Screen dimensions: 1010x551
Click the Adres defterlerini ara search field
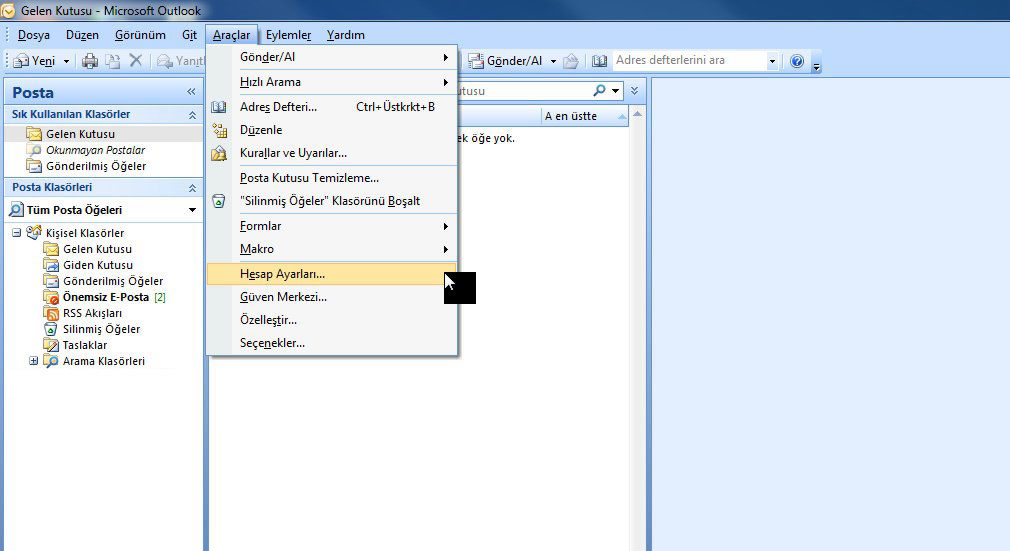click(689, 61)
